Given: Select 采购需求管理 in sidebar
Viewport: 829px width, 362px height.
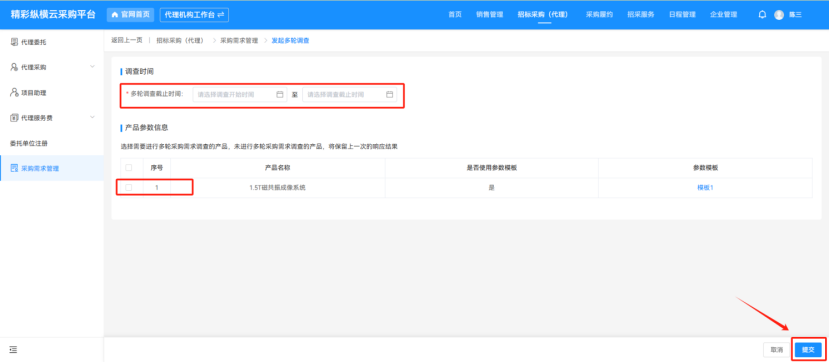Looking at the screenshot, I should click(x=52, y=169).
